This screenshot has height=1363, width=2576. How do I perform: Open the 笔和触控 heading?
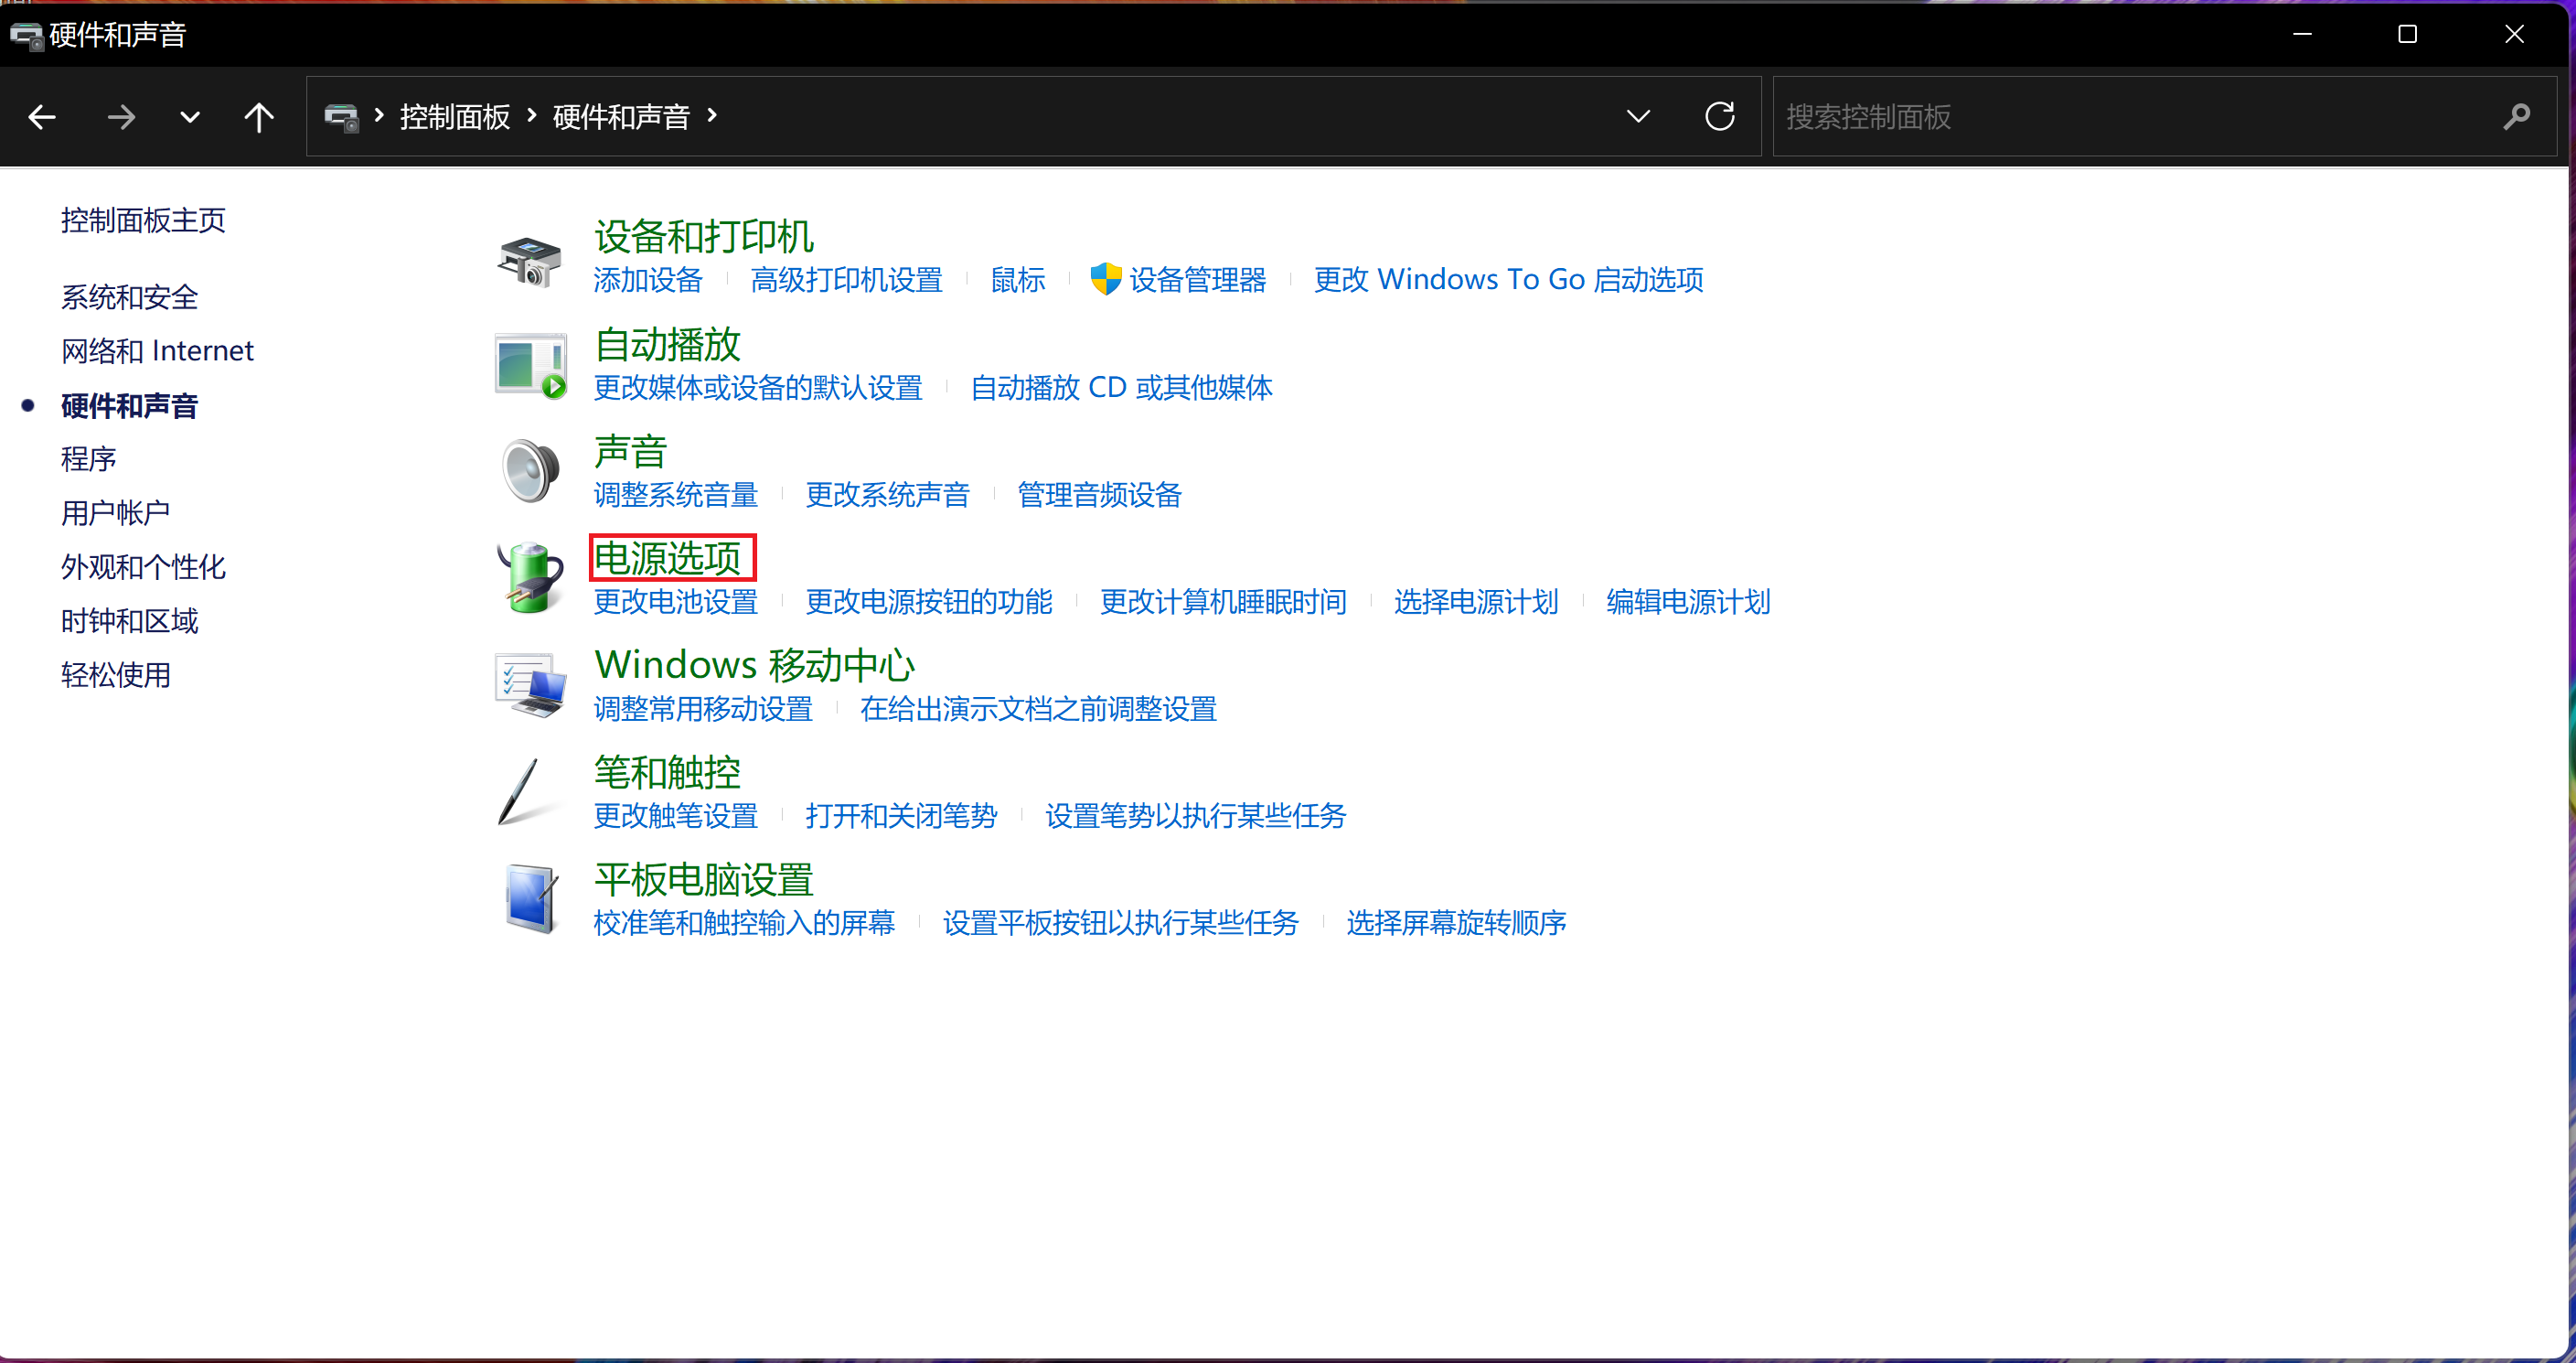click(667, 773)
